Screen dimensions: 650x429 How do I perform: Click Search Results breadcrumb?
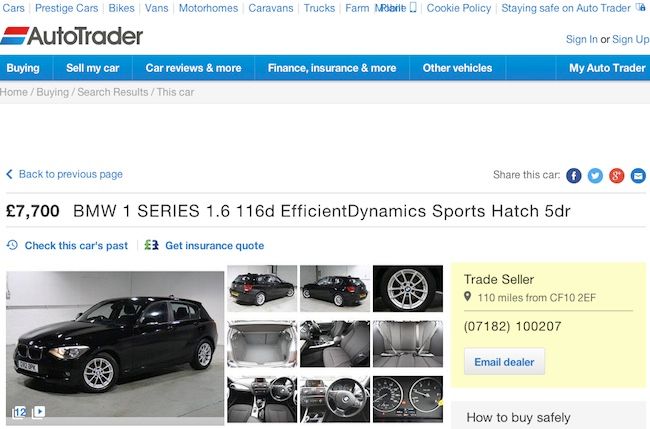(x=113, y=92)
